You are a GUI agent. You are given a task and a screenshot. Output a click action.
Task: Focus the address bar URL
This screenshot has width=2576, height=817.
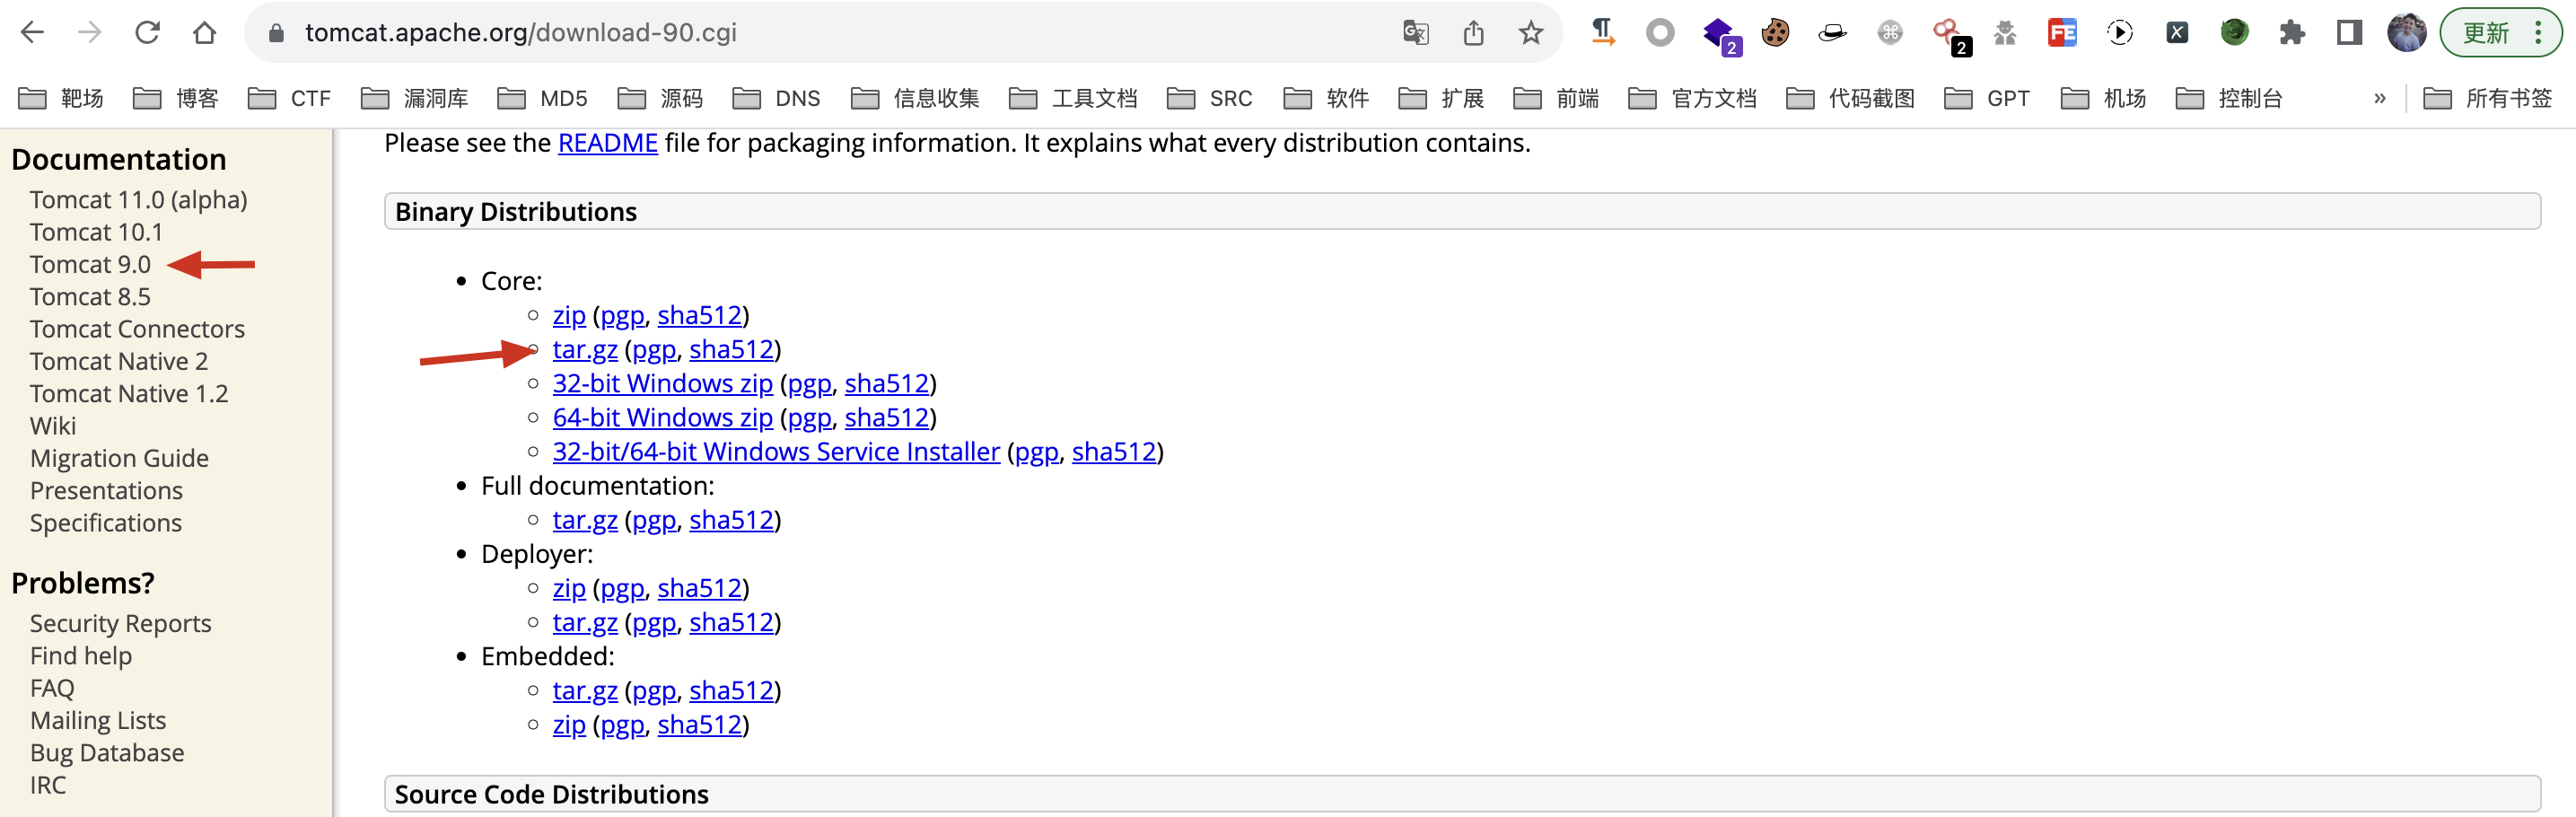coord(521,33)
